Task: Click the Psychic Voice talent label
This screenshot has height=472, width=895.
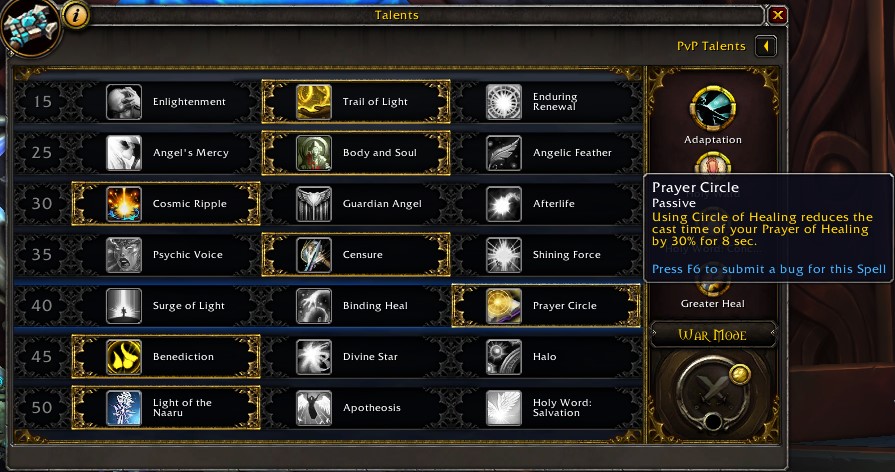Action: (188, 255)
